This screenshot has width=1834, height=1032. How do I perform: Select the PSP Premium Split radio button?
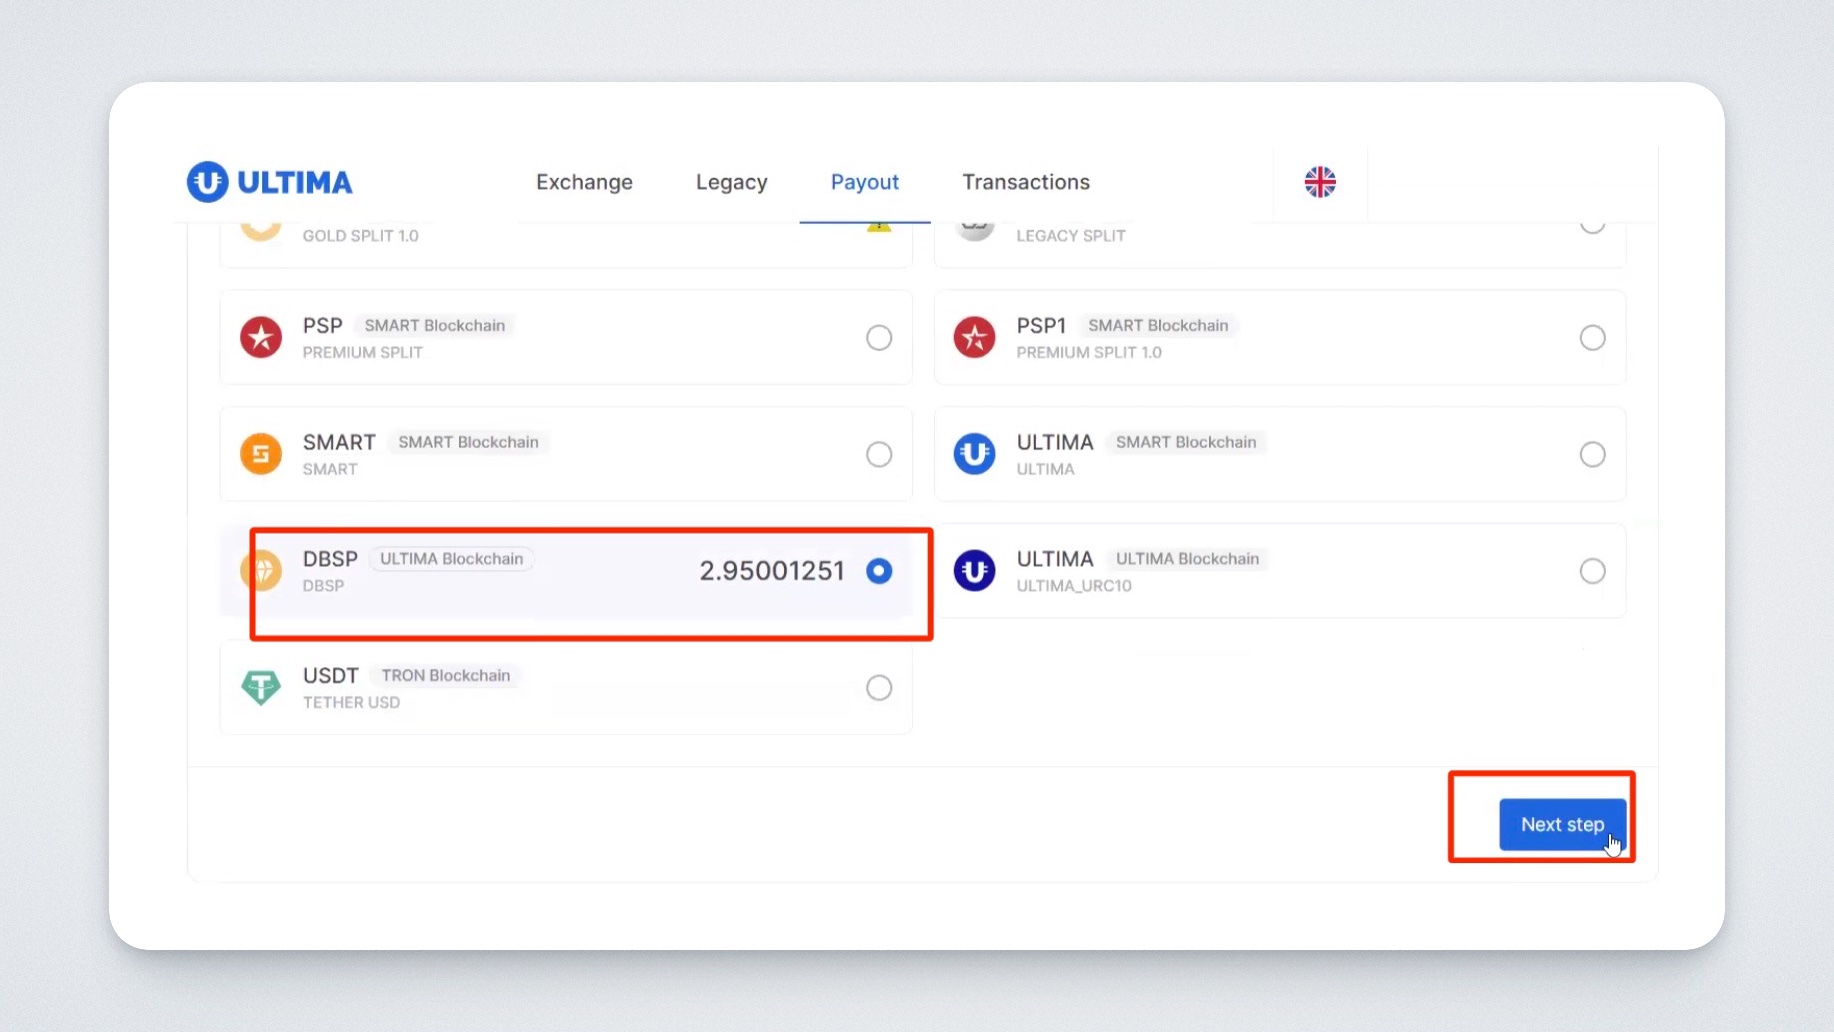pos(879,338)
